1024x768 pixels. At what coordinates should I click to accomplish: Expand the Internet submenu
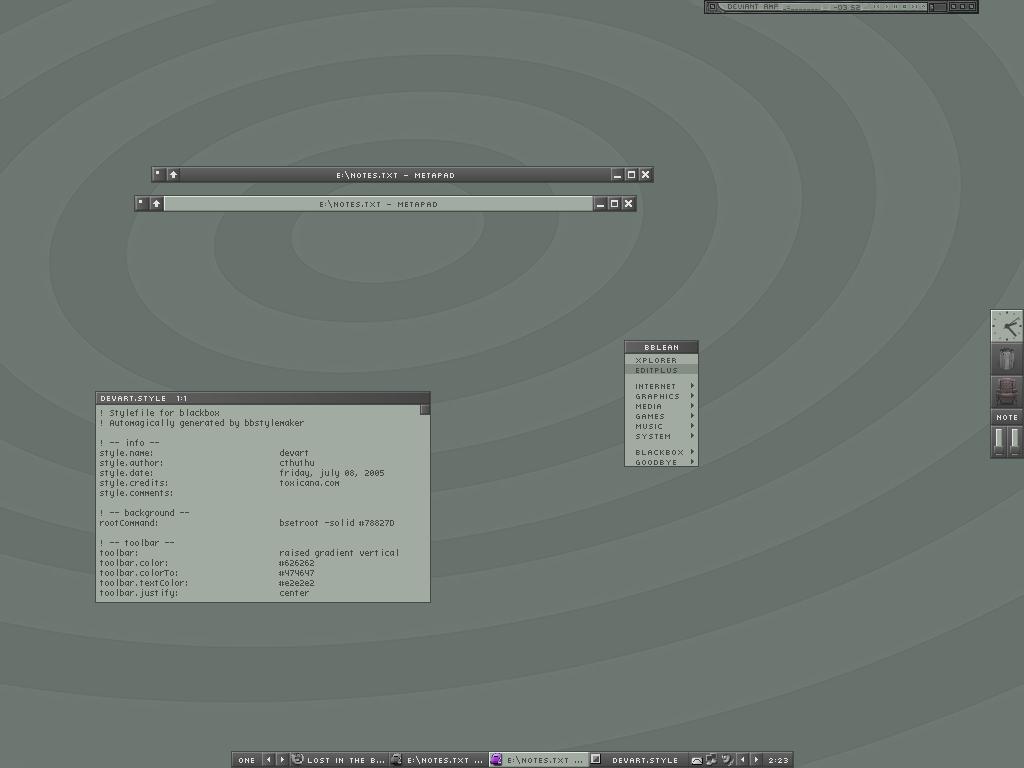pos(661,386)
